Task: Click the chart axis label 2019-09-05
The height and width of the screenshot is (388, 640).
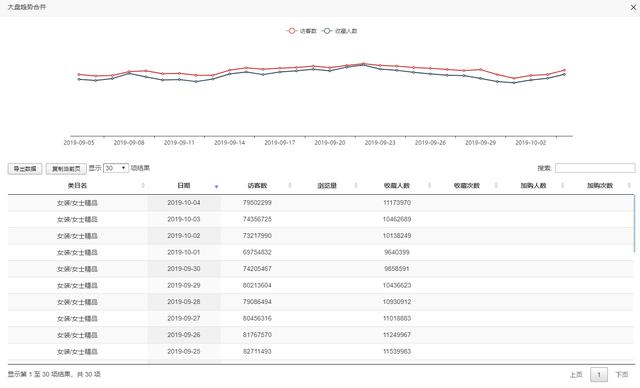Action: pos(79,143)
